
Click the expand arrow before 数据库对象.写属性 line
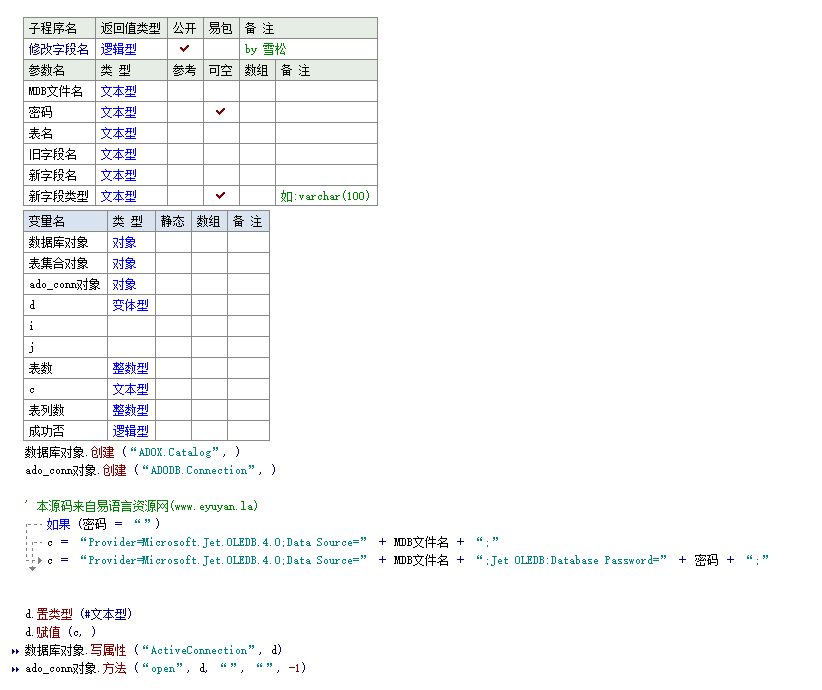point(15,651)
